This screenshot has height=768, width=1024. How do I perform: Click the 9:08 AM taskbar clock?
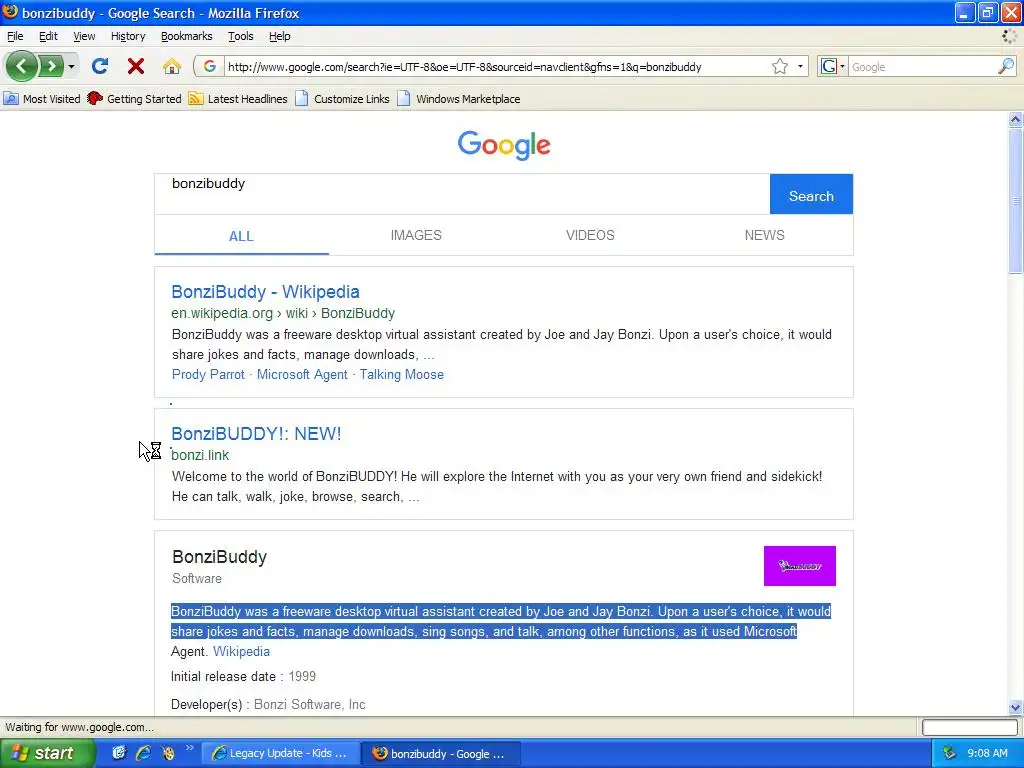pyautogui.click(x=987, y=753)
